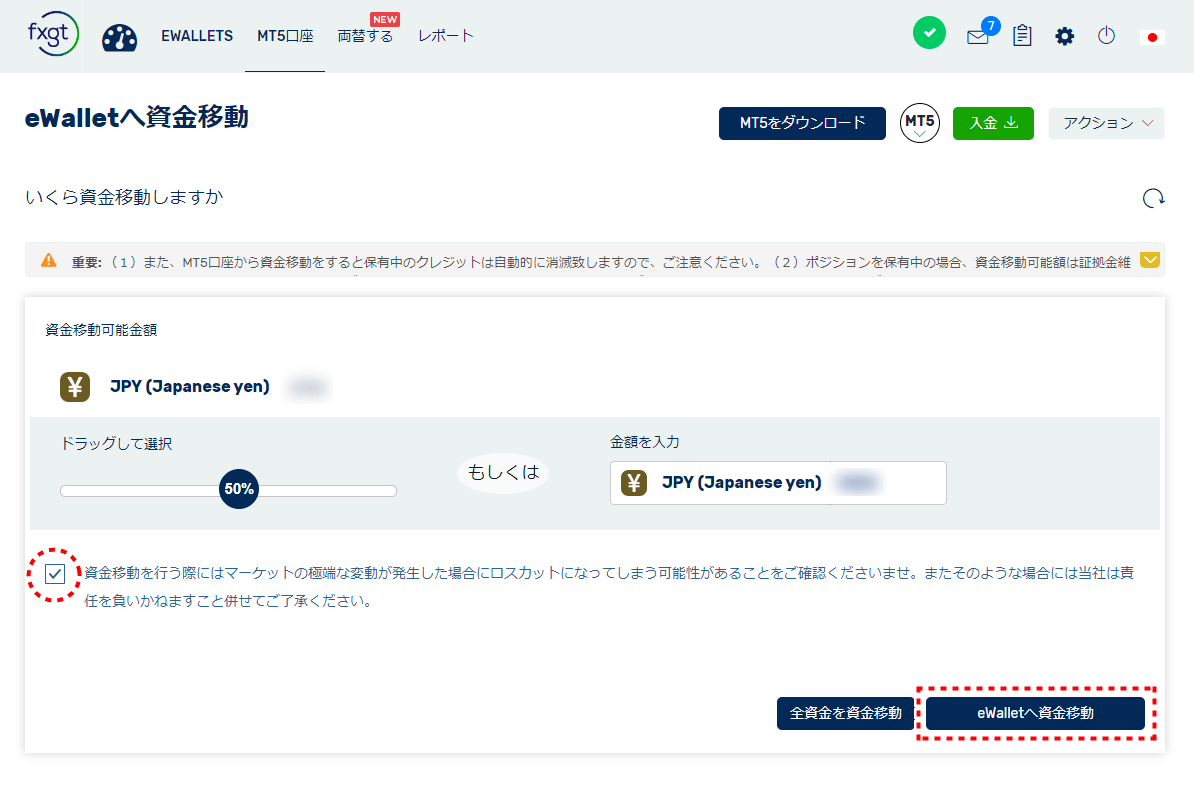Click the risk disclaimer text paragraph
Image resolution: width=1194 pixels, height=789 pixels.
click(609, 587)
